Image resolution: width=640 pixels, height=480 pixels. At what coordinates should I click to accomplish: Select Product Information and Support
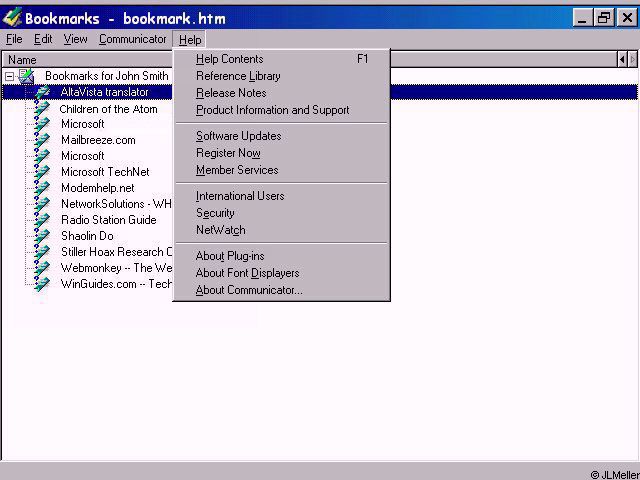282,110
